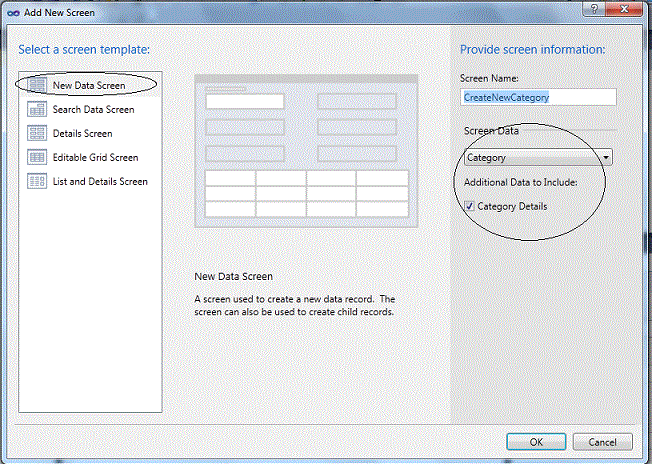Click the screen template preview thumbnail
Image resolution: width=652 pixels, height=464 pixels.
[306, 151]
